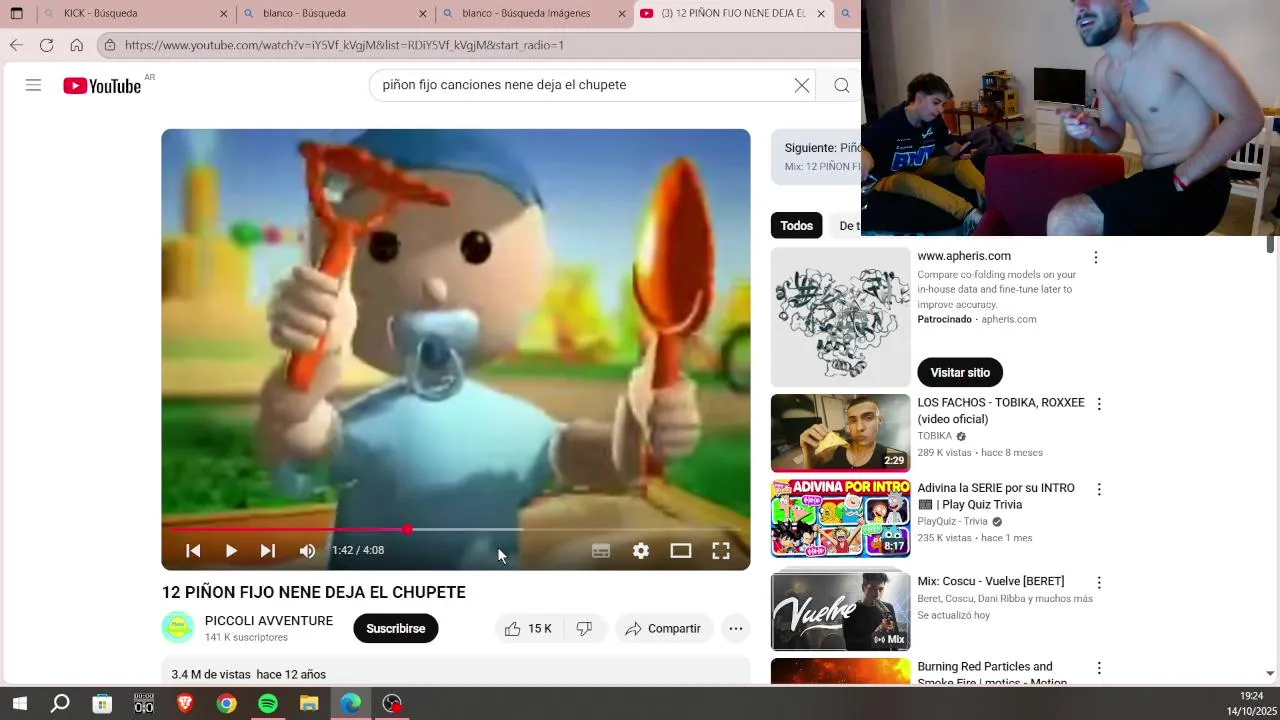Open options for www.apheris.com ad

point(1096,257)
